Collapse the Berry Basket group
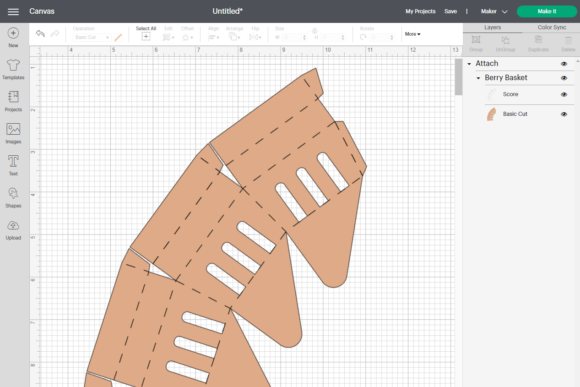This screenshot has height=387, width=580. [x=478, y=78]
